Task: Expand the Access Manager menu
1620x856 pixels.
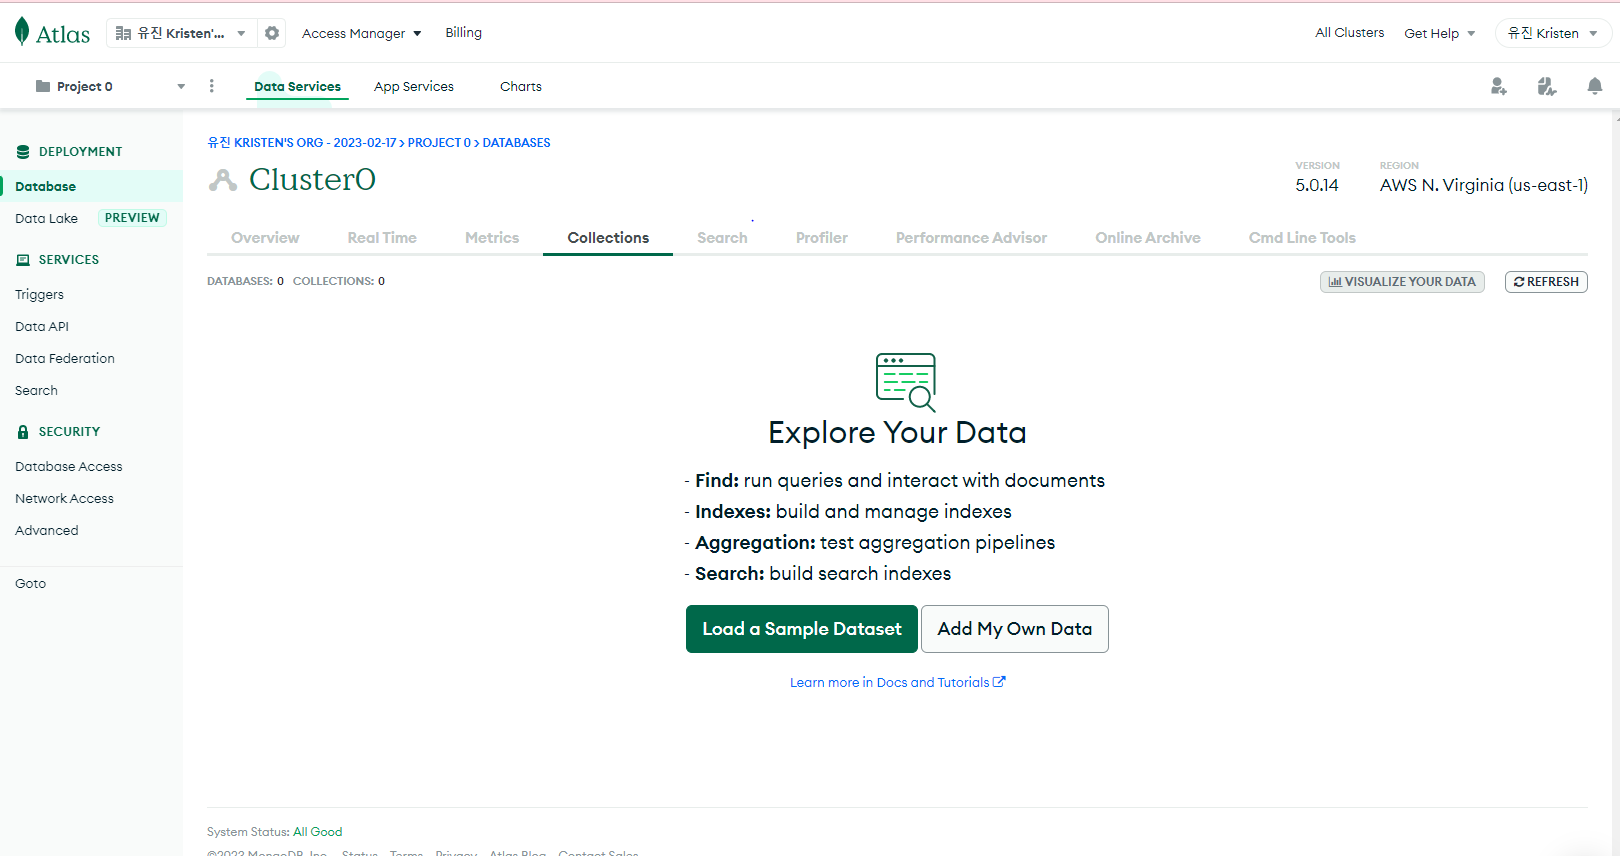Action: [362, 33]
